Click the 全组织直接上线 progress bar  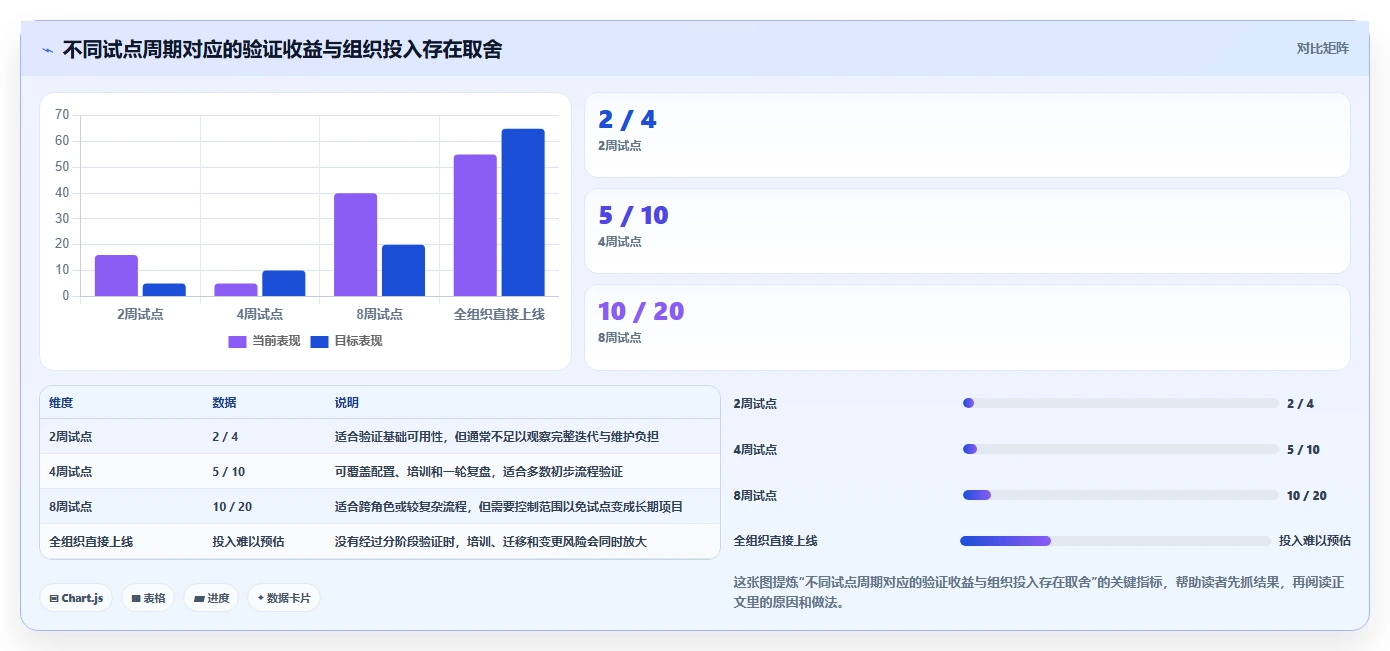click(x=1115, y=541)
